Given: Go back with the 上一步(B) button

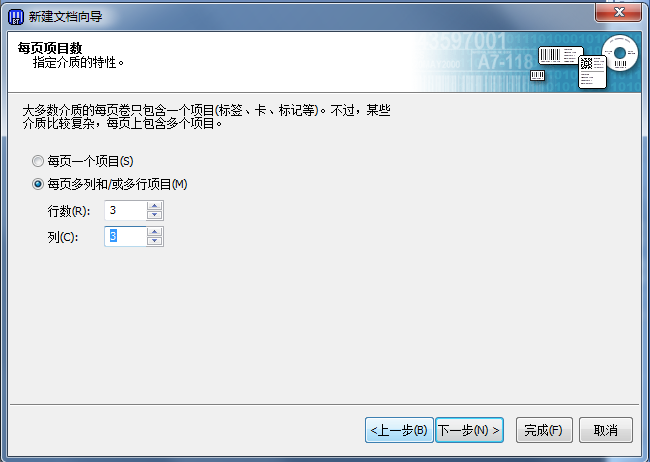Looking at the screenshot, I should coord(399,430).
